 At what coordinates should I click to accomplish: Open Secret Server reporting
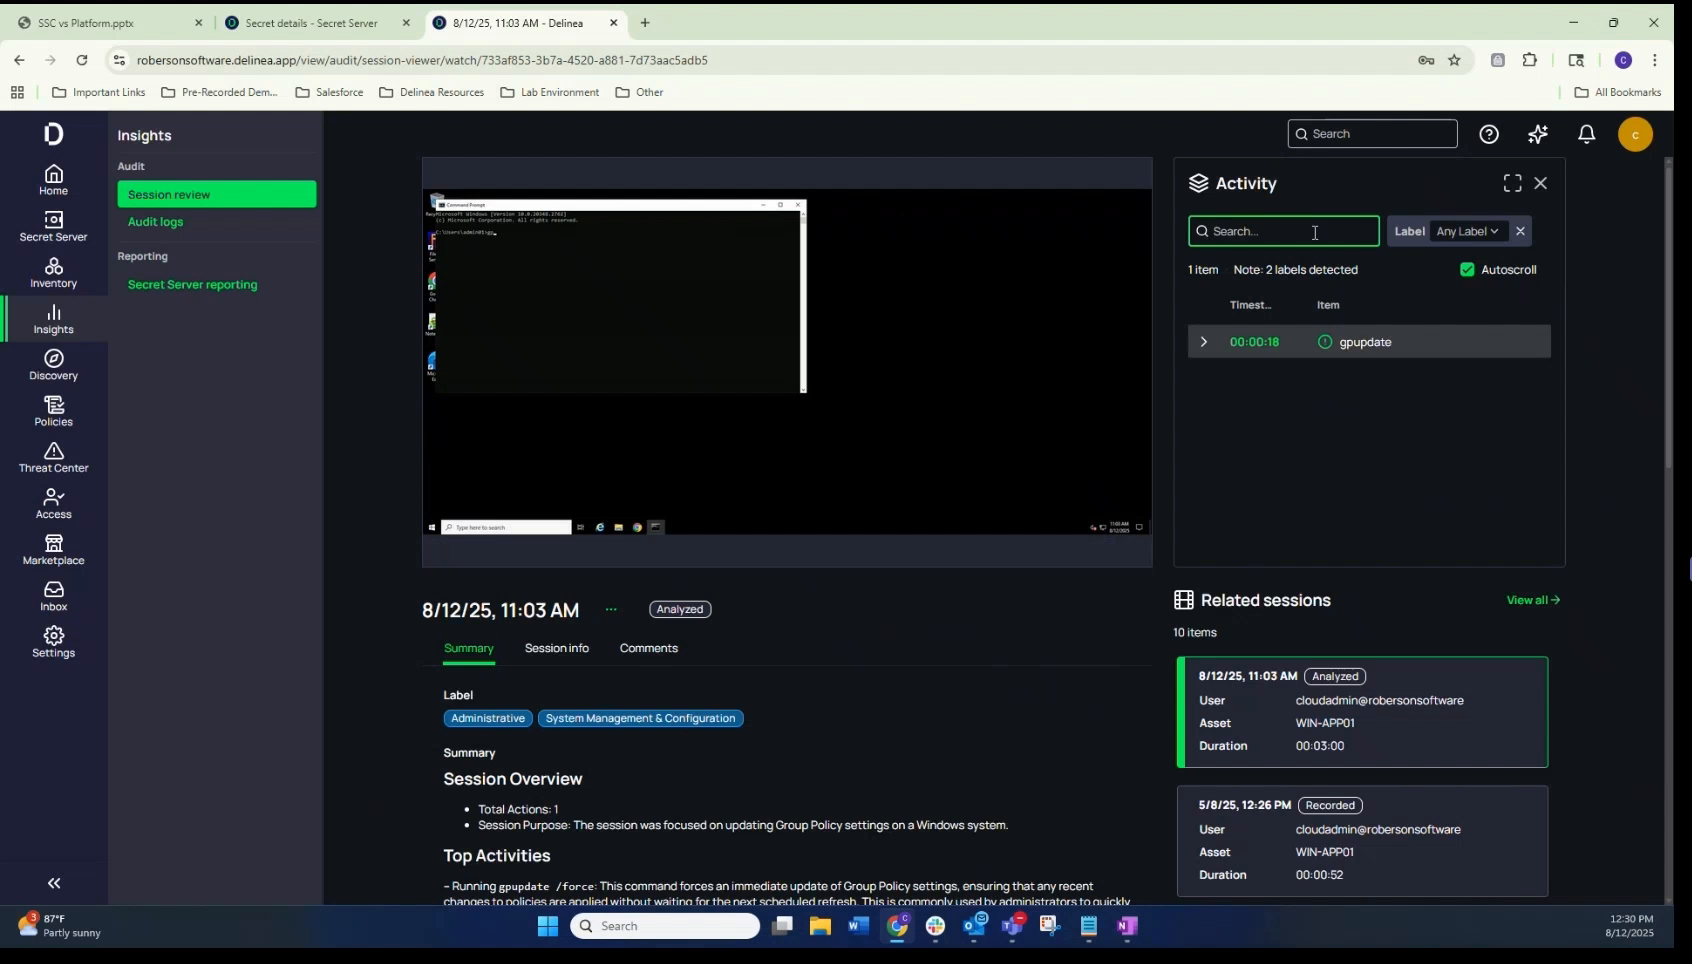[193, 284]
